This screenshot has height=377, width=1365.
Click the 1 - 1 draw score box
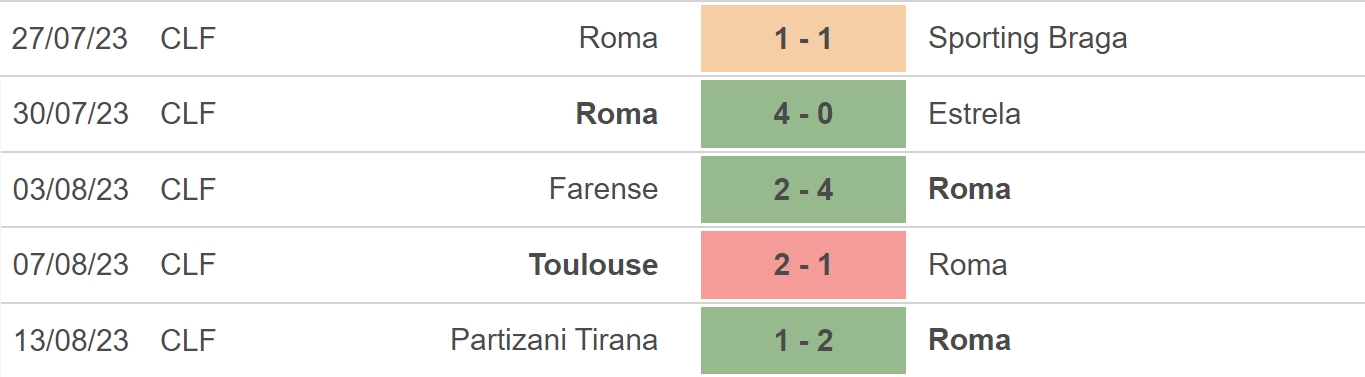803,38
